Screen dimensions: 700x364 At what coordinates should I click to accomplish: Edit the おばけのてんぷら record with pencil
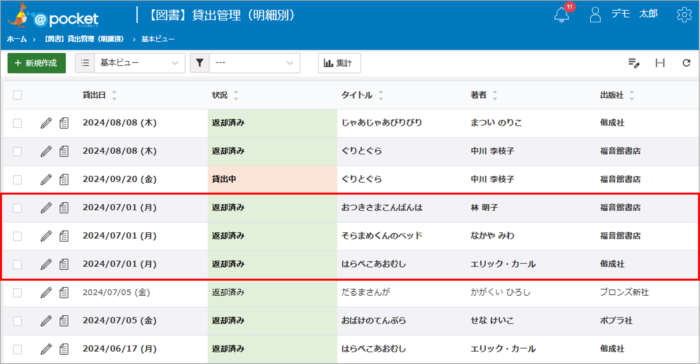(x=46, y=321)
